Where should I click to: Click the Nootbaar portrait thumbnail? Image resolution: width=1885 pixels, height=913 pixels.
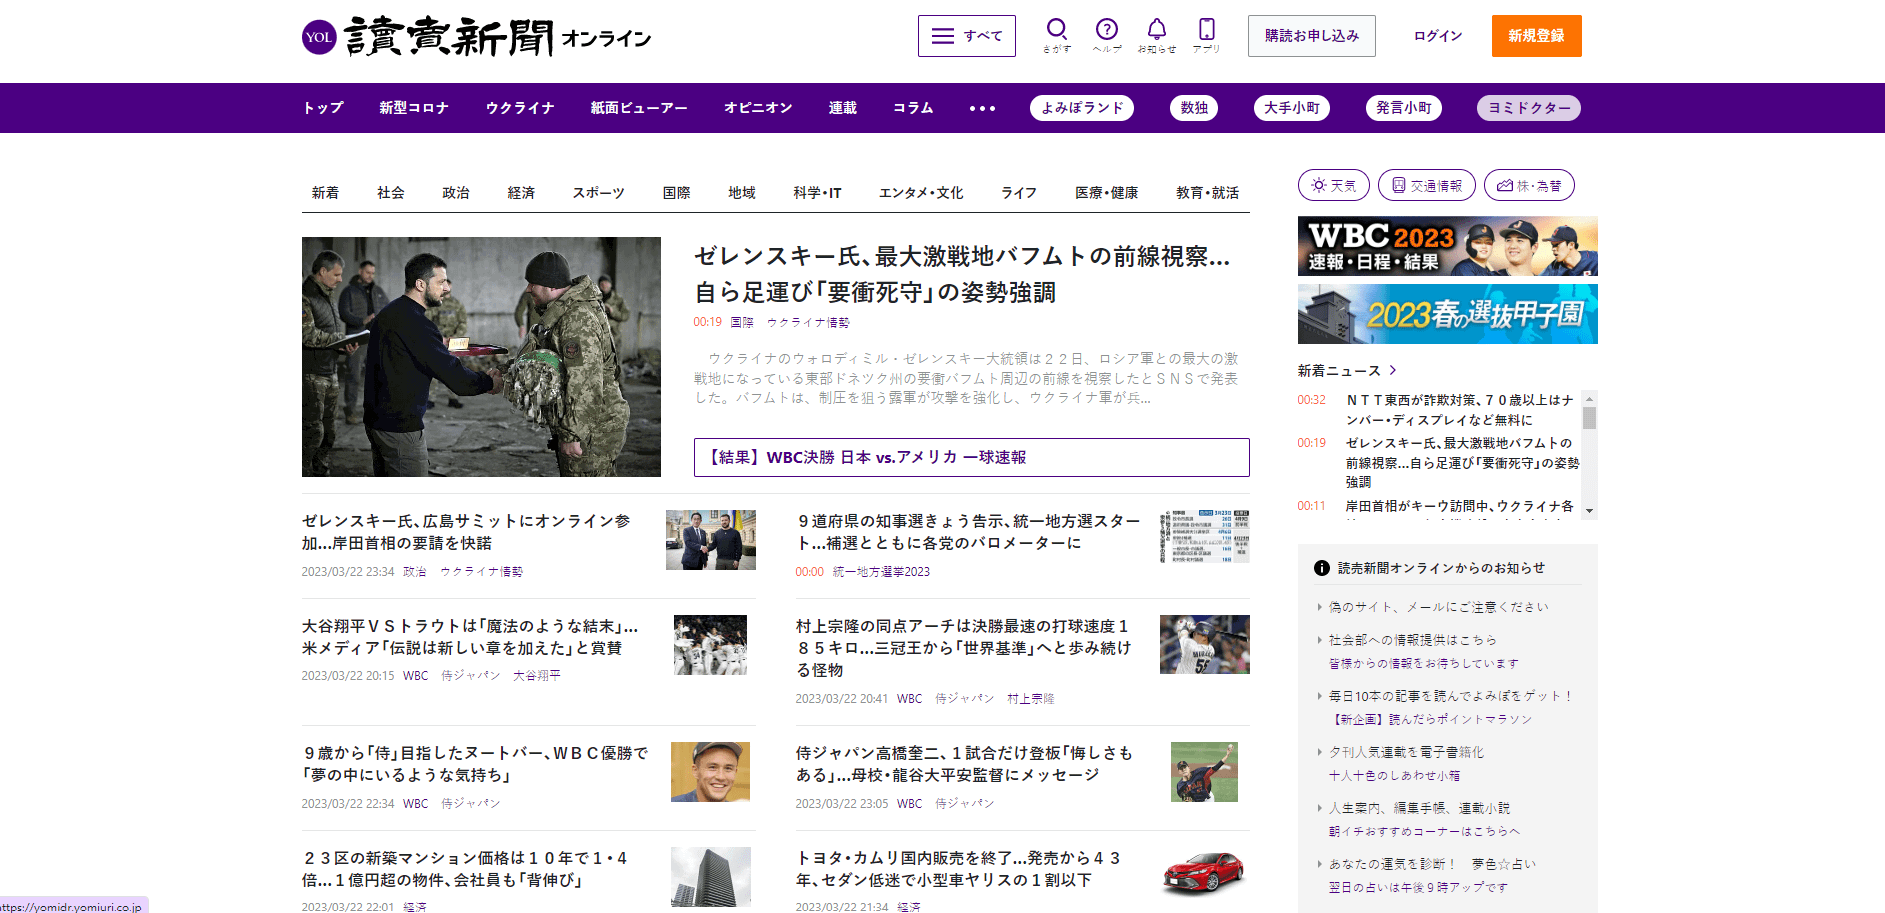point(710,772)
